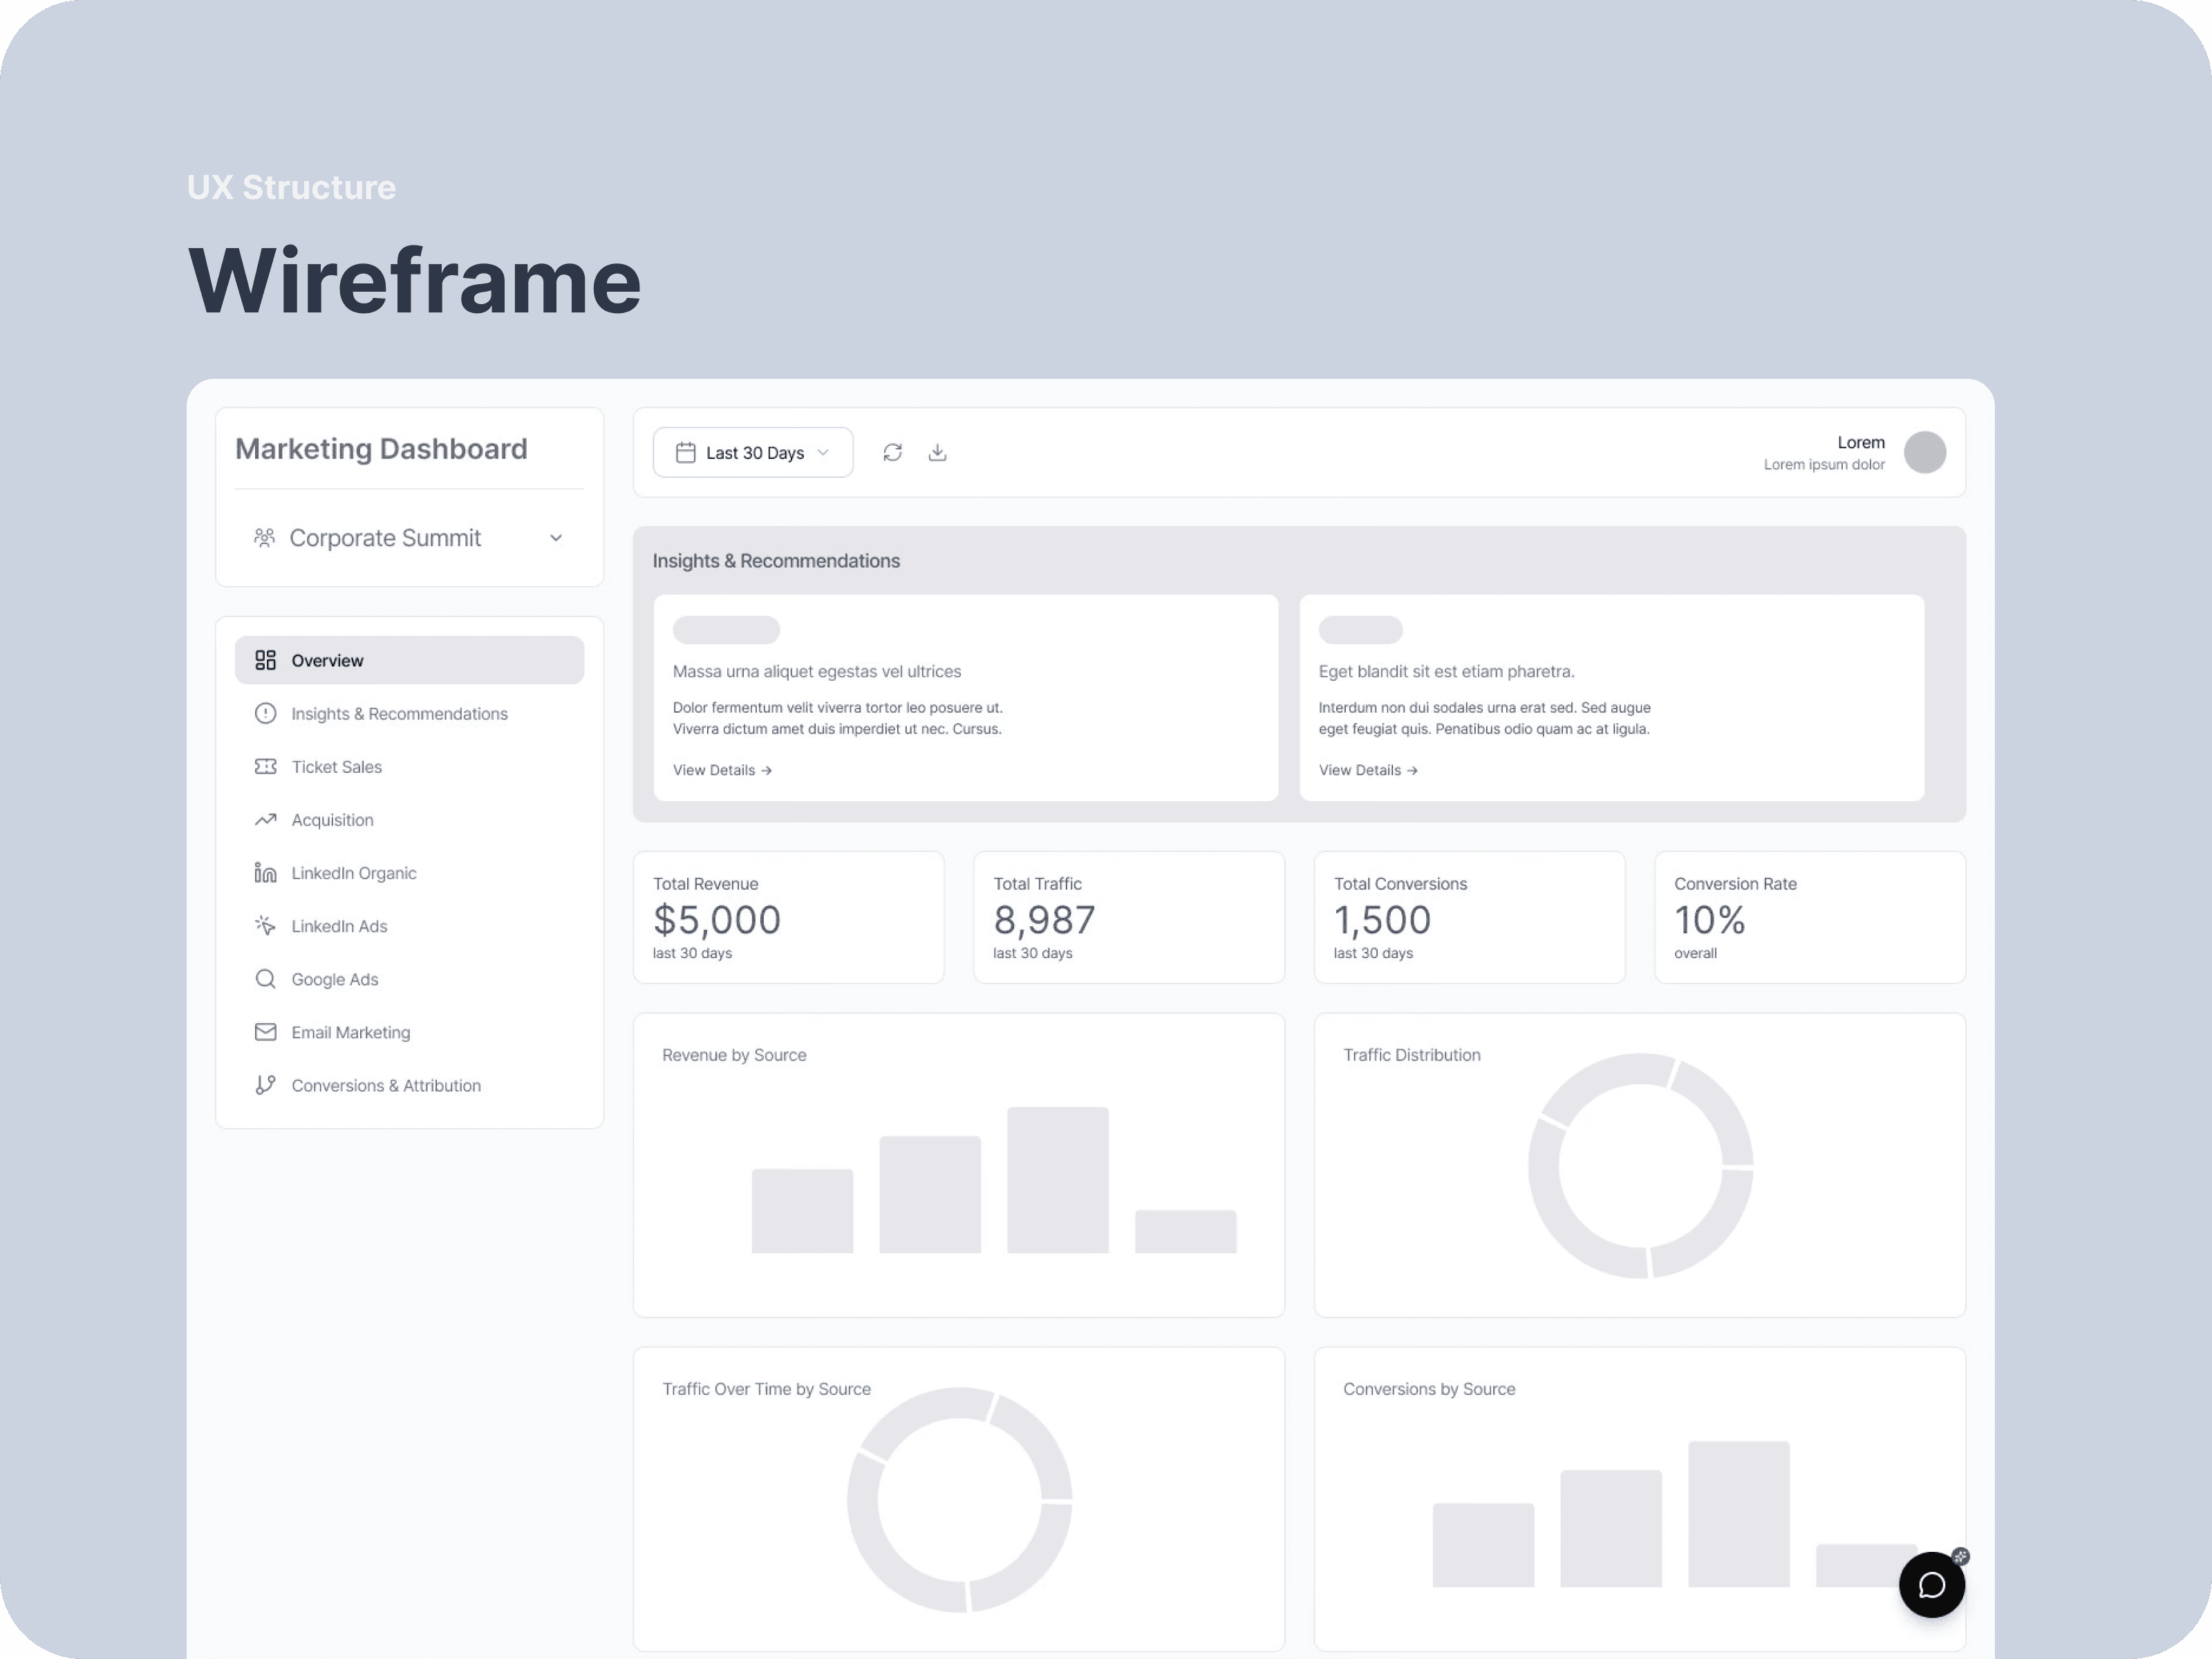Click the Total Revenue metric card
Viewport: 2212px width, 1659px height.
pyautogui.click(x=789, y=917)
